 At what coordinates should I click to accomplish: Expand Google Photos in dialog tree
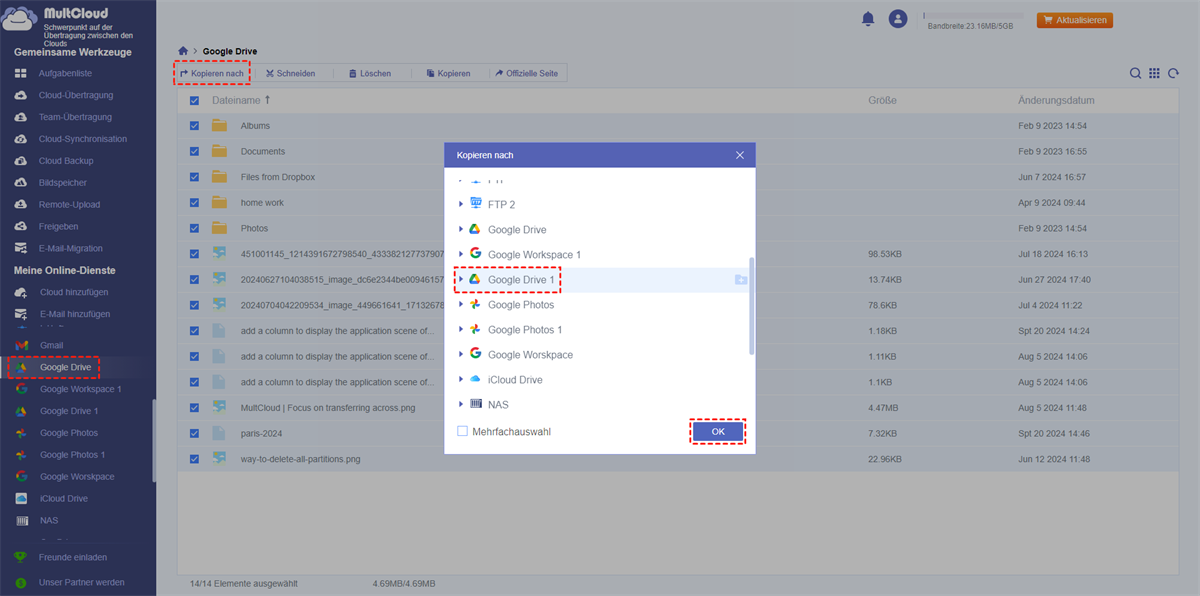(x=461, y=304)
